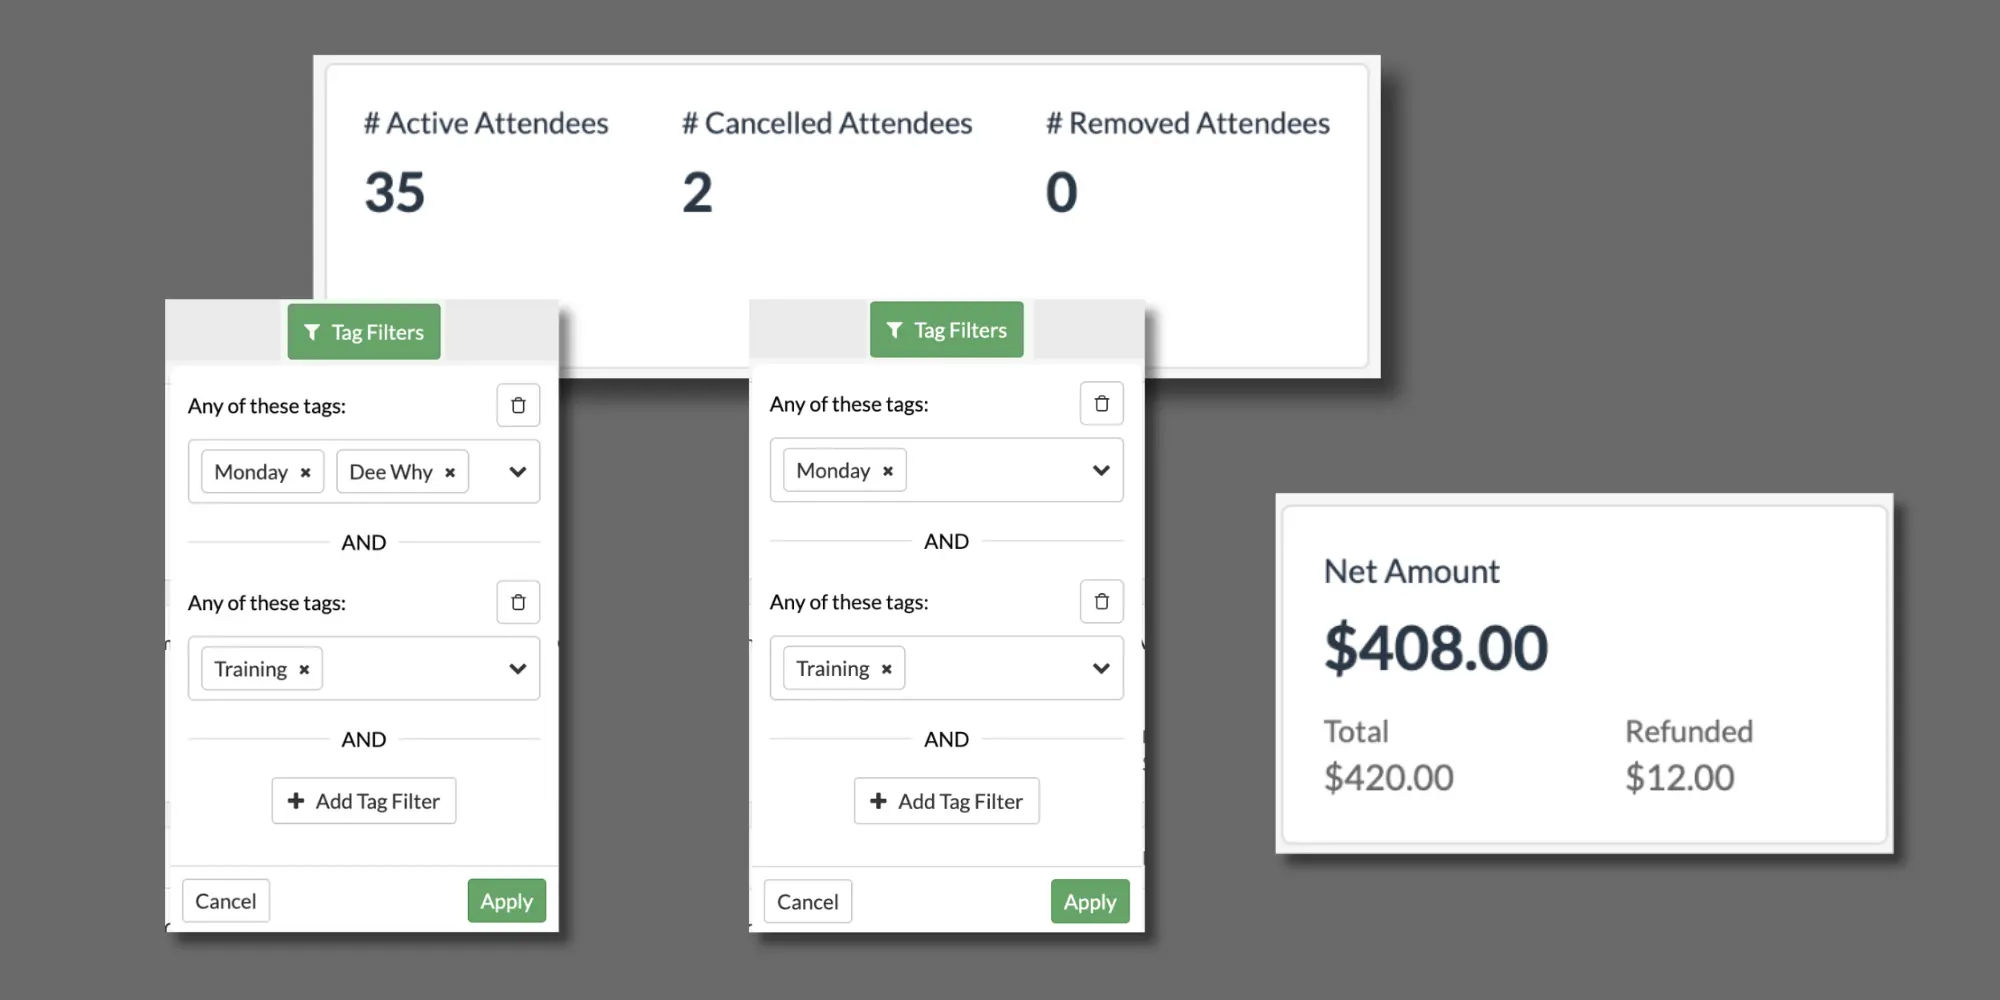Image resolution: width=2000 pixels, height=1000 pixels.
Task: Cancel the right panel tag filters
Action: 807,902
